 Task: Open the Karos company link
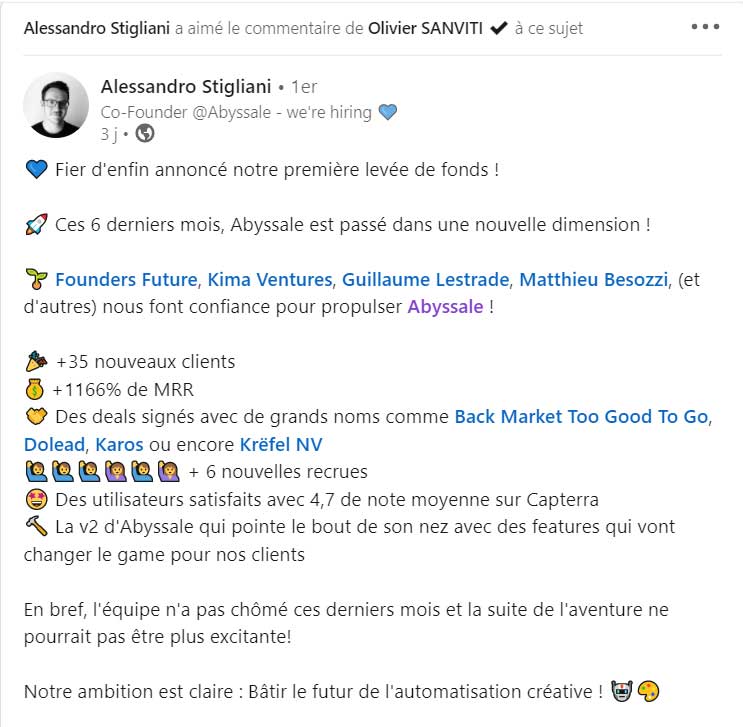(x=119, y=445)
